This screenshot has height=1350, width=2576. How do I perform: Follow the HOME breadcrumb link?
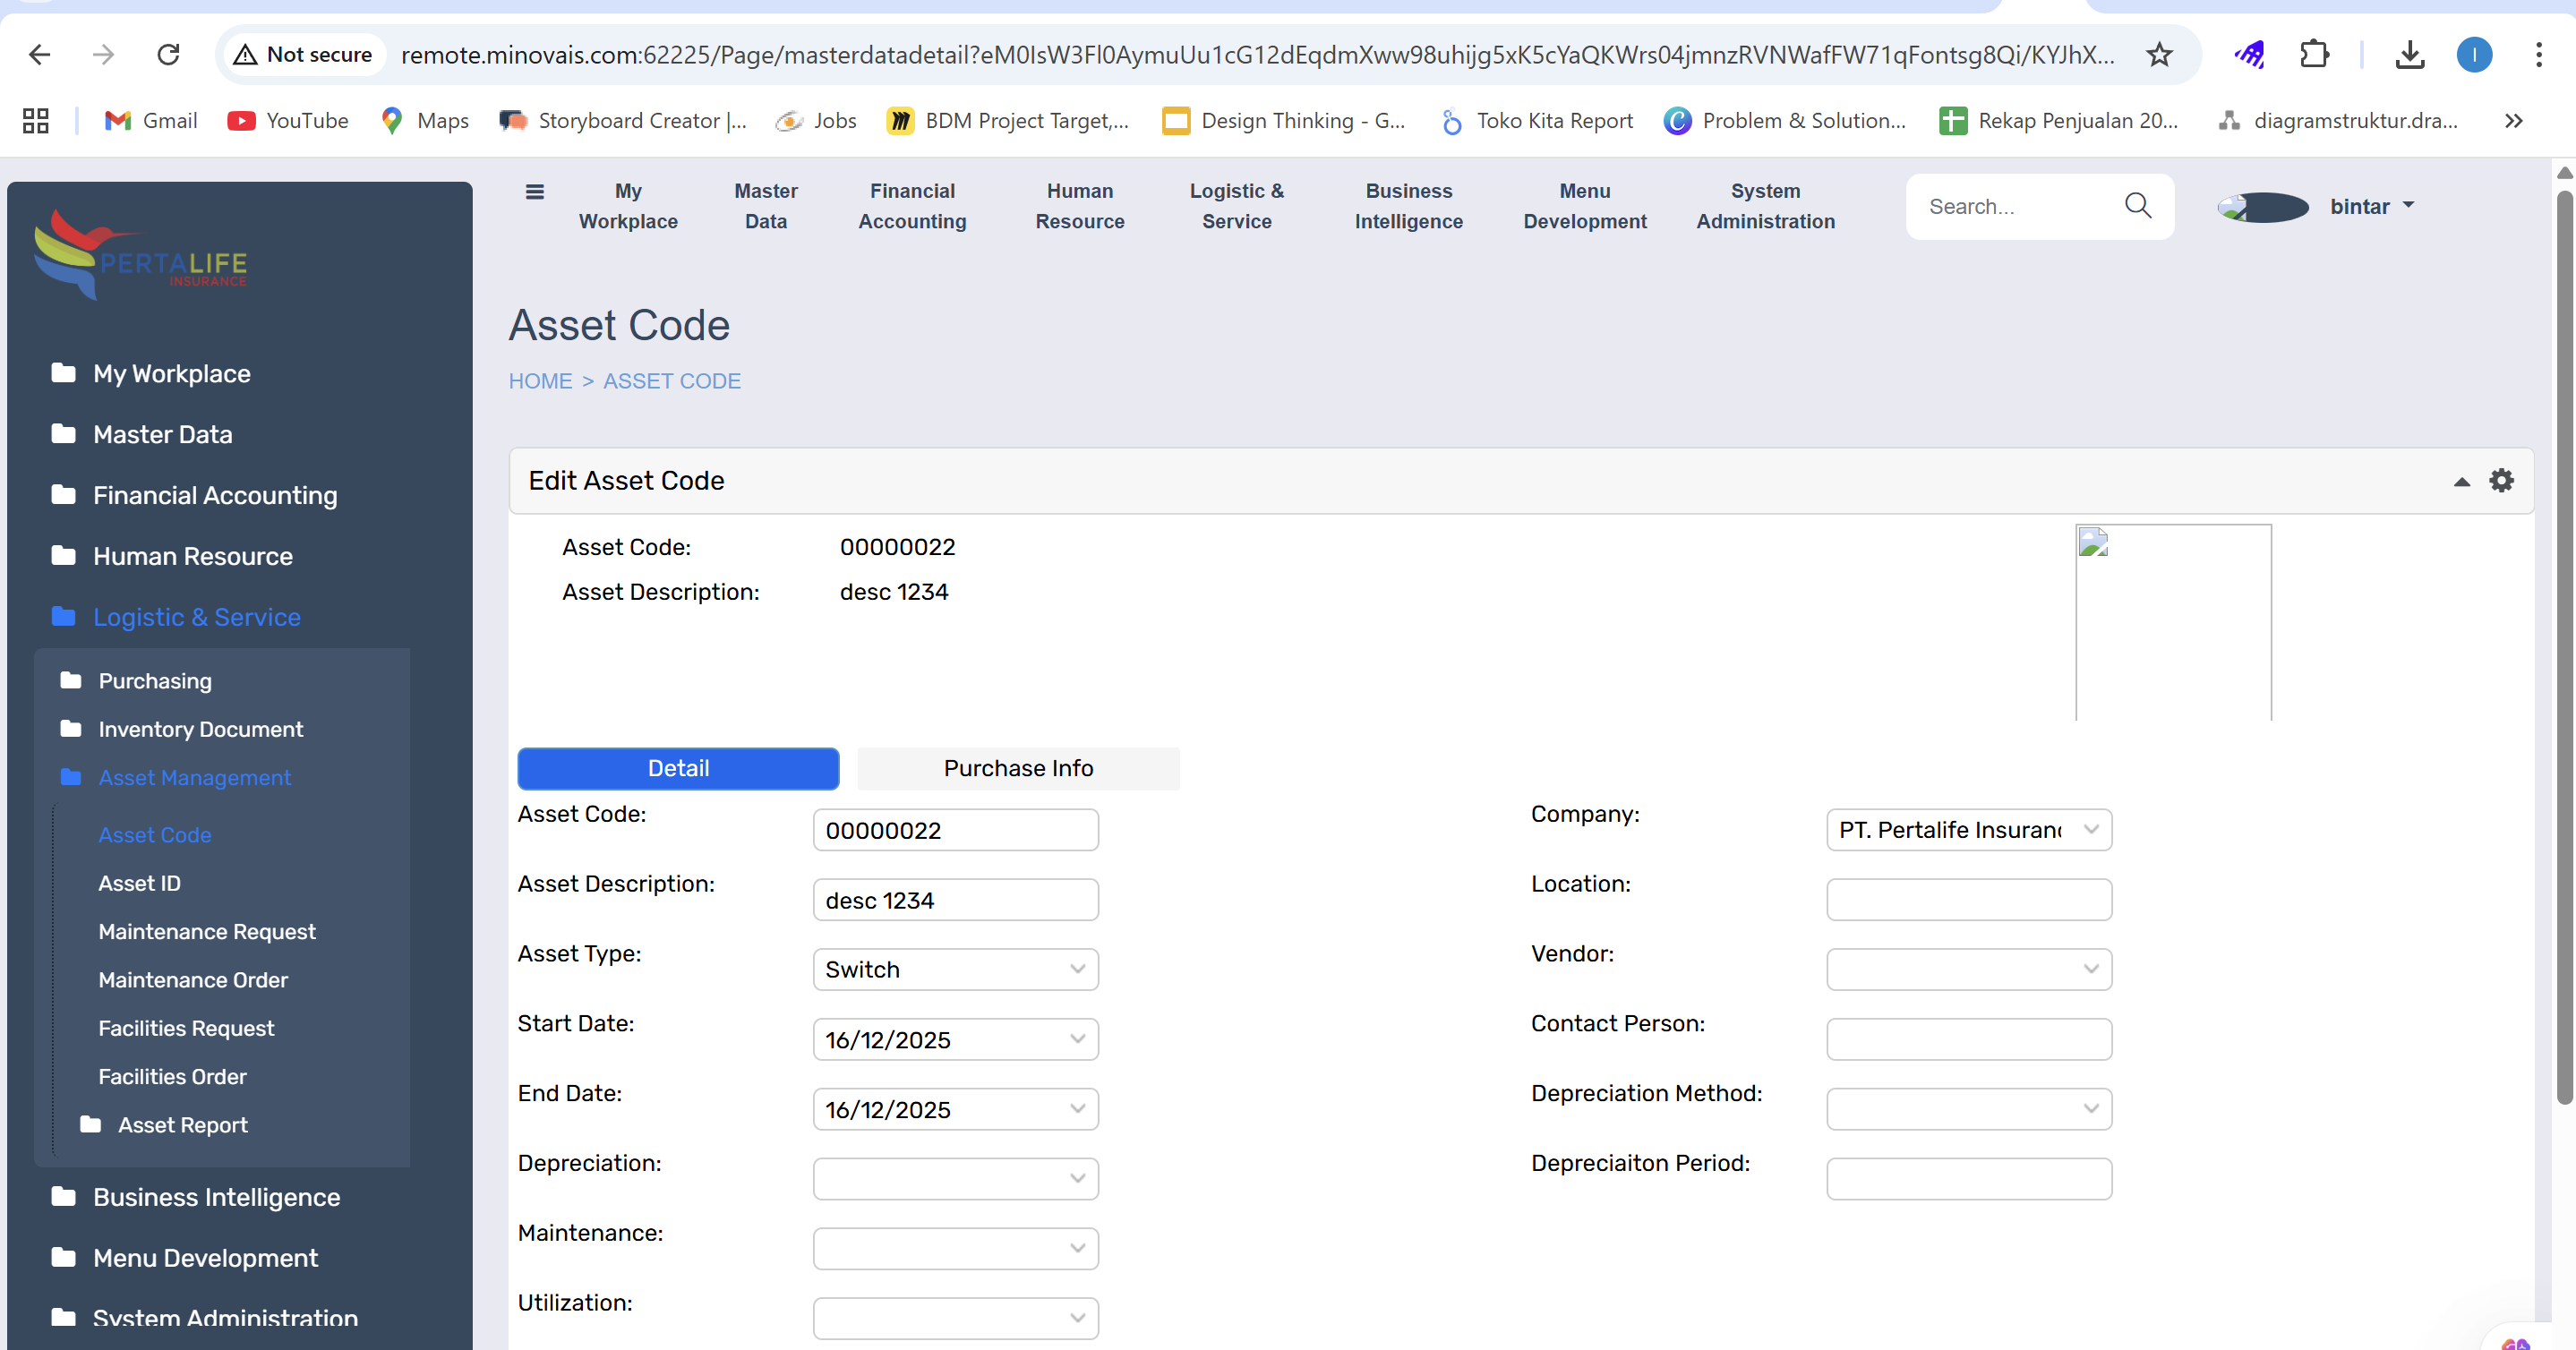click(x=540, y=381)
